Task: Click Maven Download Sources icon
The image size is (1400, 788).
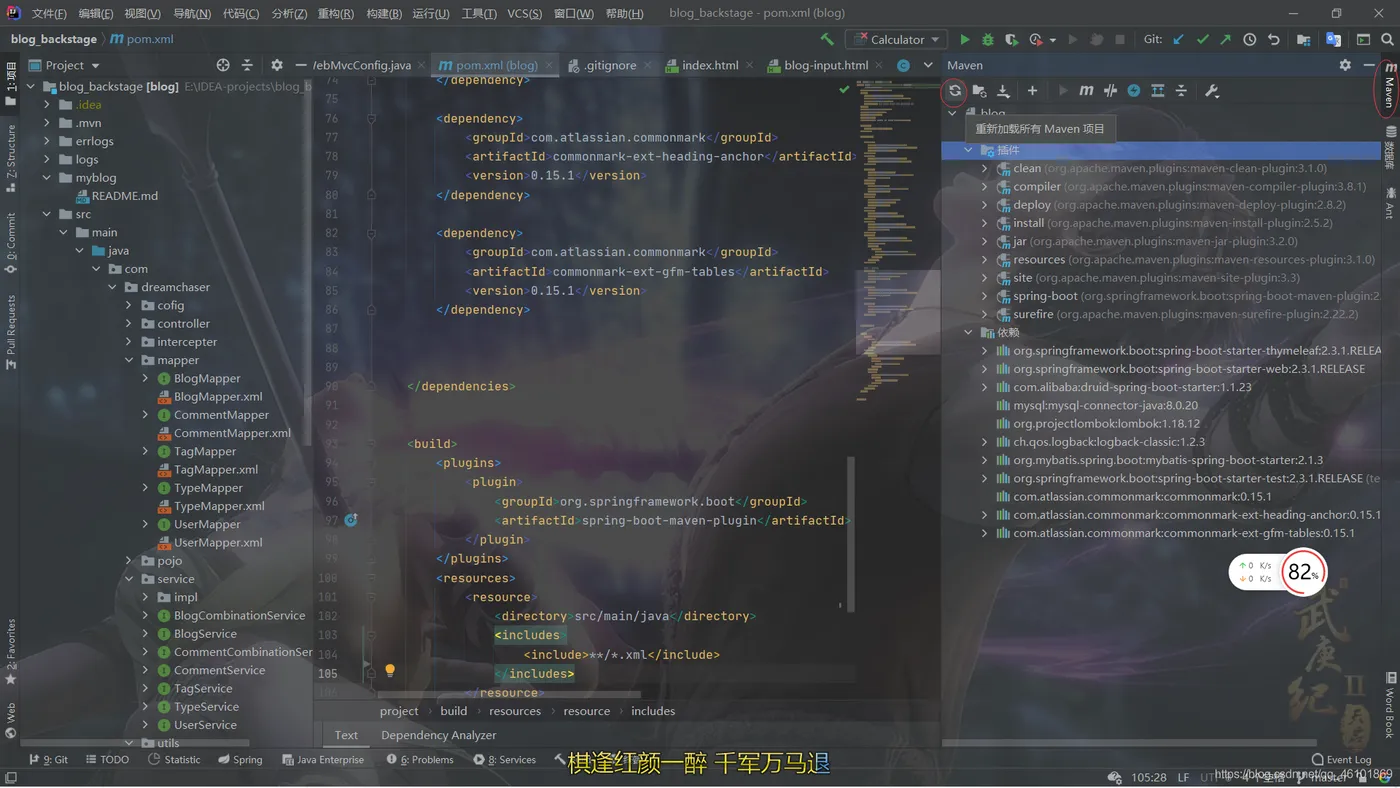Action: pyautogui.click(x=1003, y=91)
